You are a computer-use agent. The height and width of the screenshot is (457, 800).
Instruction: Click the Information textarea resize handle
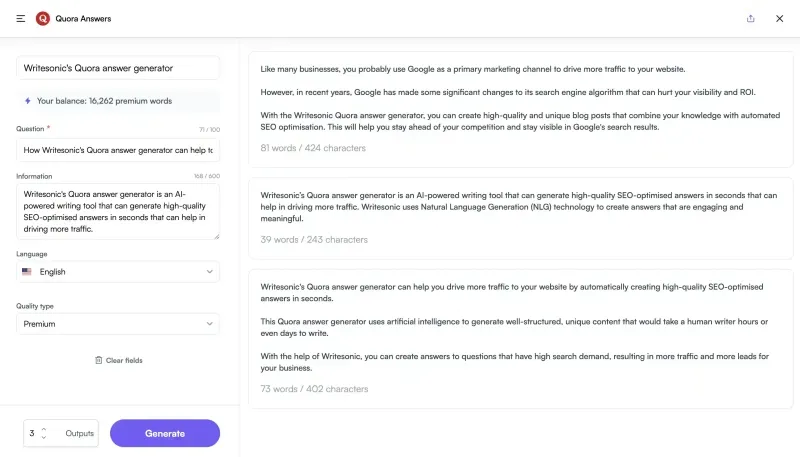point(217,237)
